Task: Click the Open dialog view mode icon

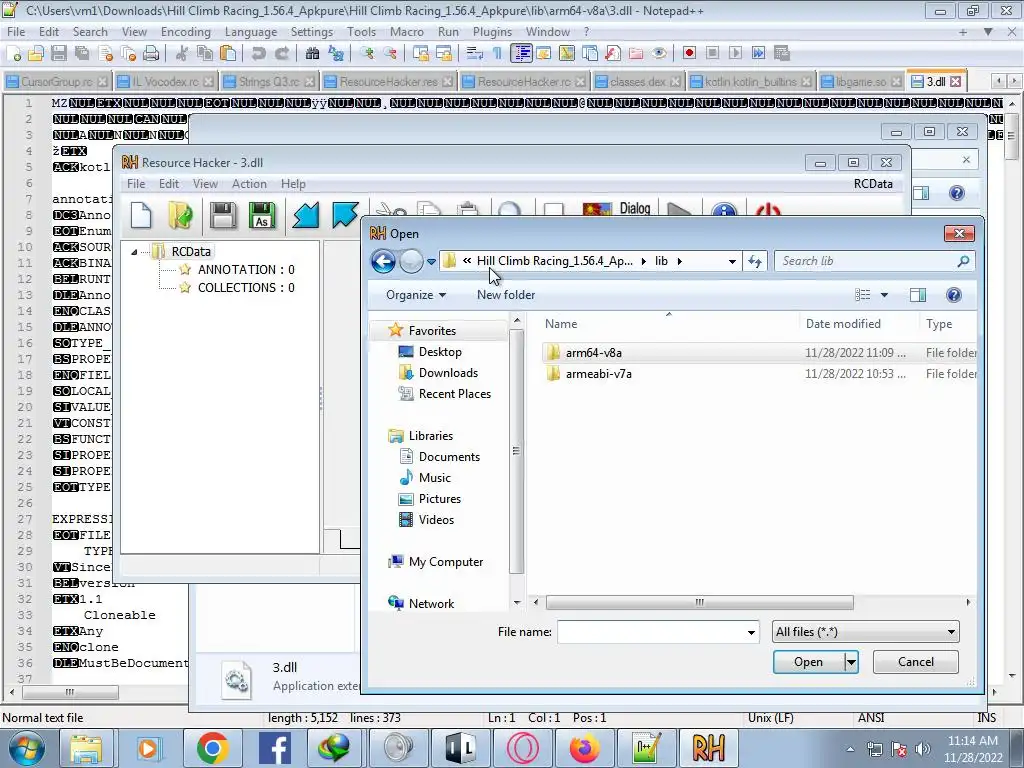Action: [863, 295]
